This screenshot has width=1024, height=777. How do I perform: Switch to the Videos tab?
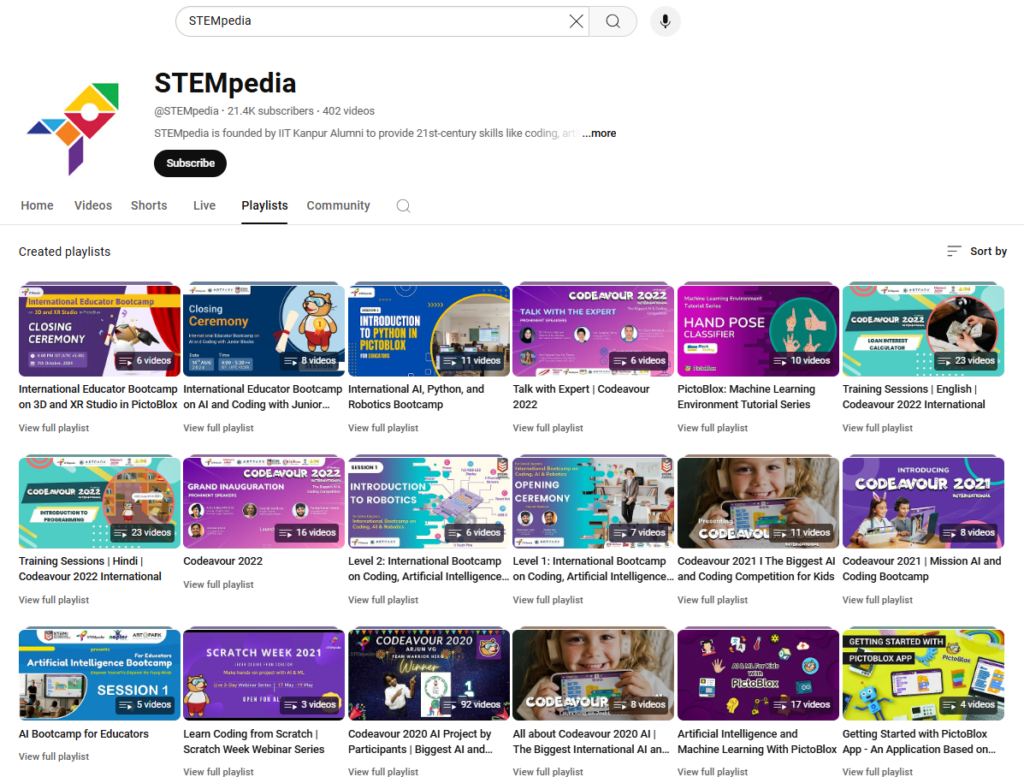[x=93, y=206]
